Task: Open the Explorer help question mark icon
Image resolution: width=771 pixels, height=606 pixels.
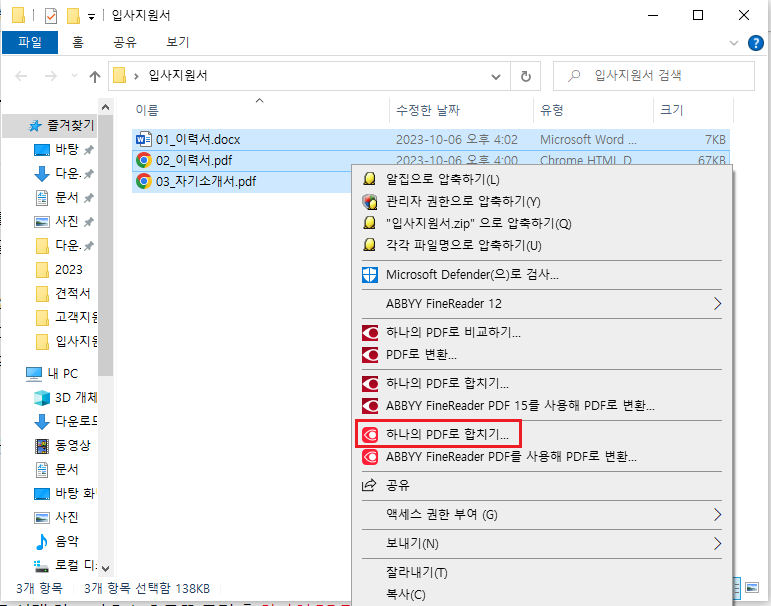Action: coord(756,43)
